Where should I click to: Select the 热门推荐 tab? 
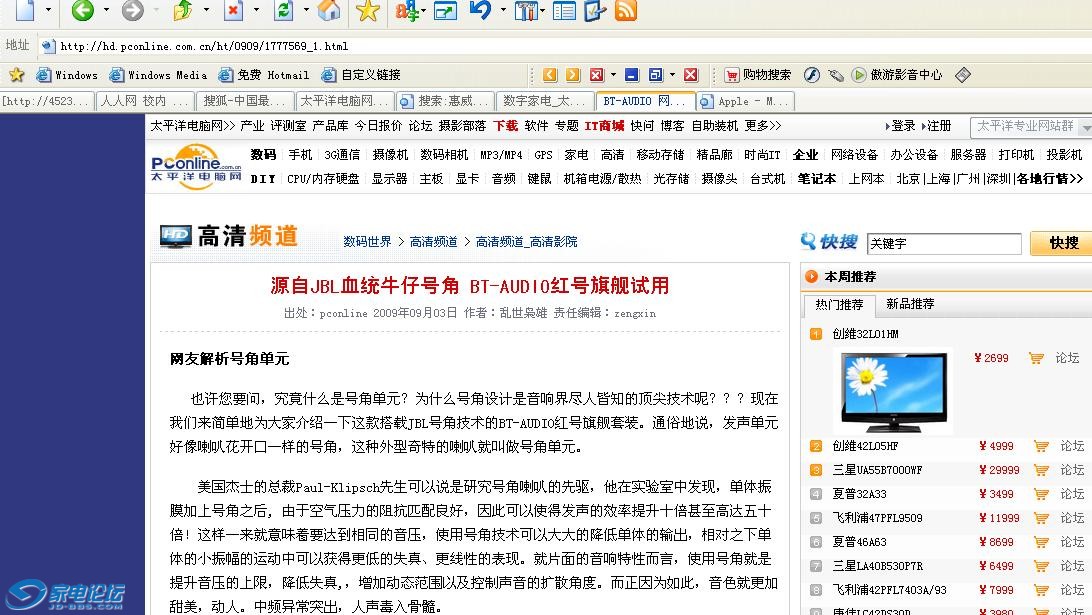click(839, 304)
